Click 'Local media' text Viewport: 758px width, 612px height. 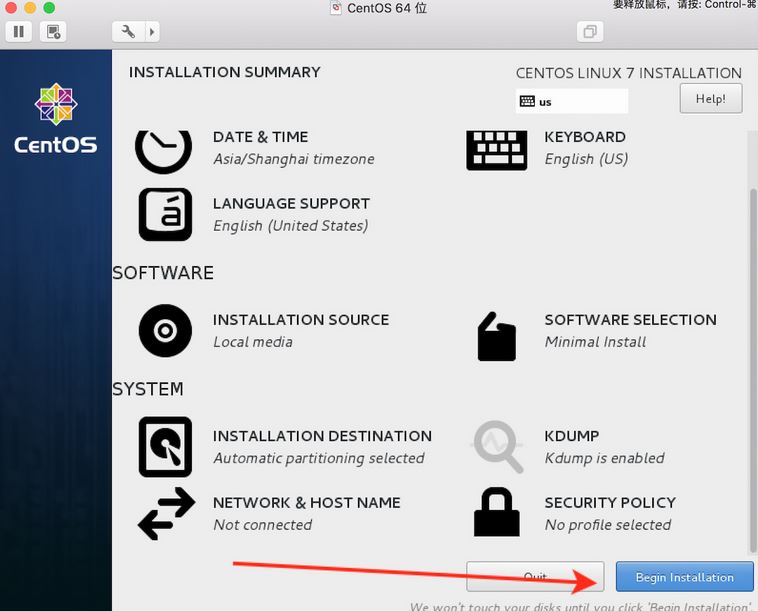click(x=253, y=342)
